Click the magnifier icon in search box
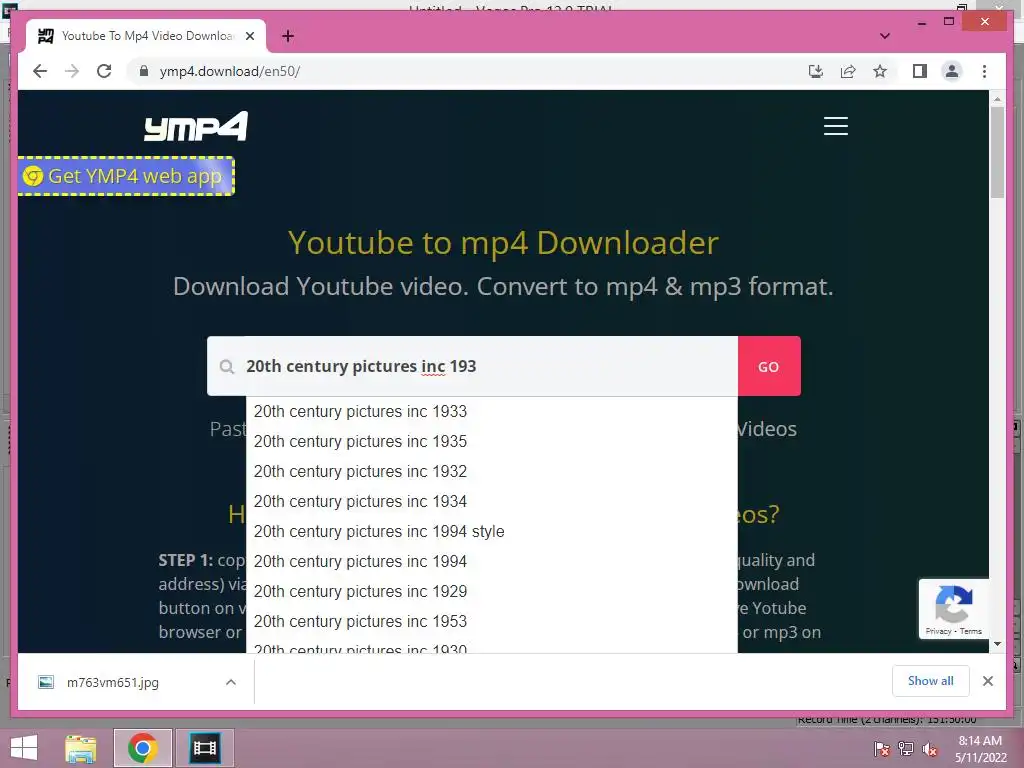 point(227,366)
